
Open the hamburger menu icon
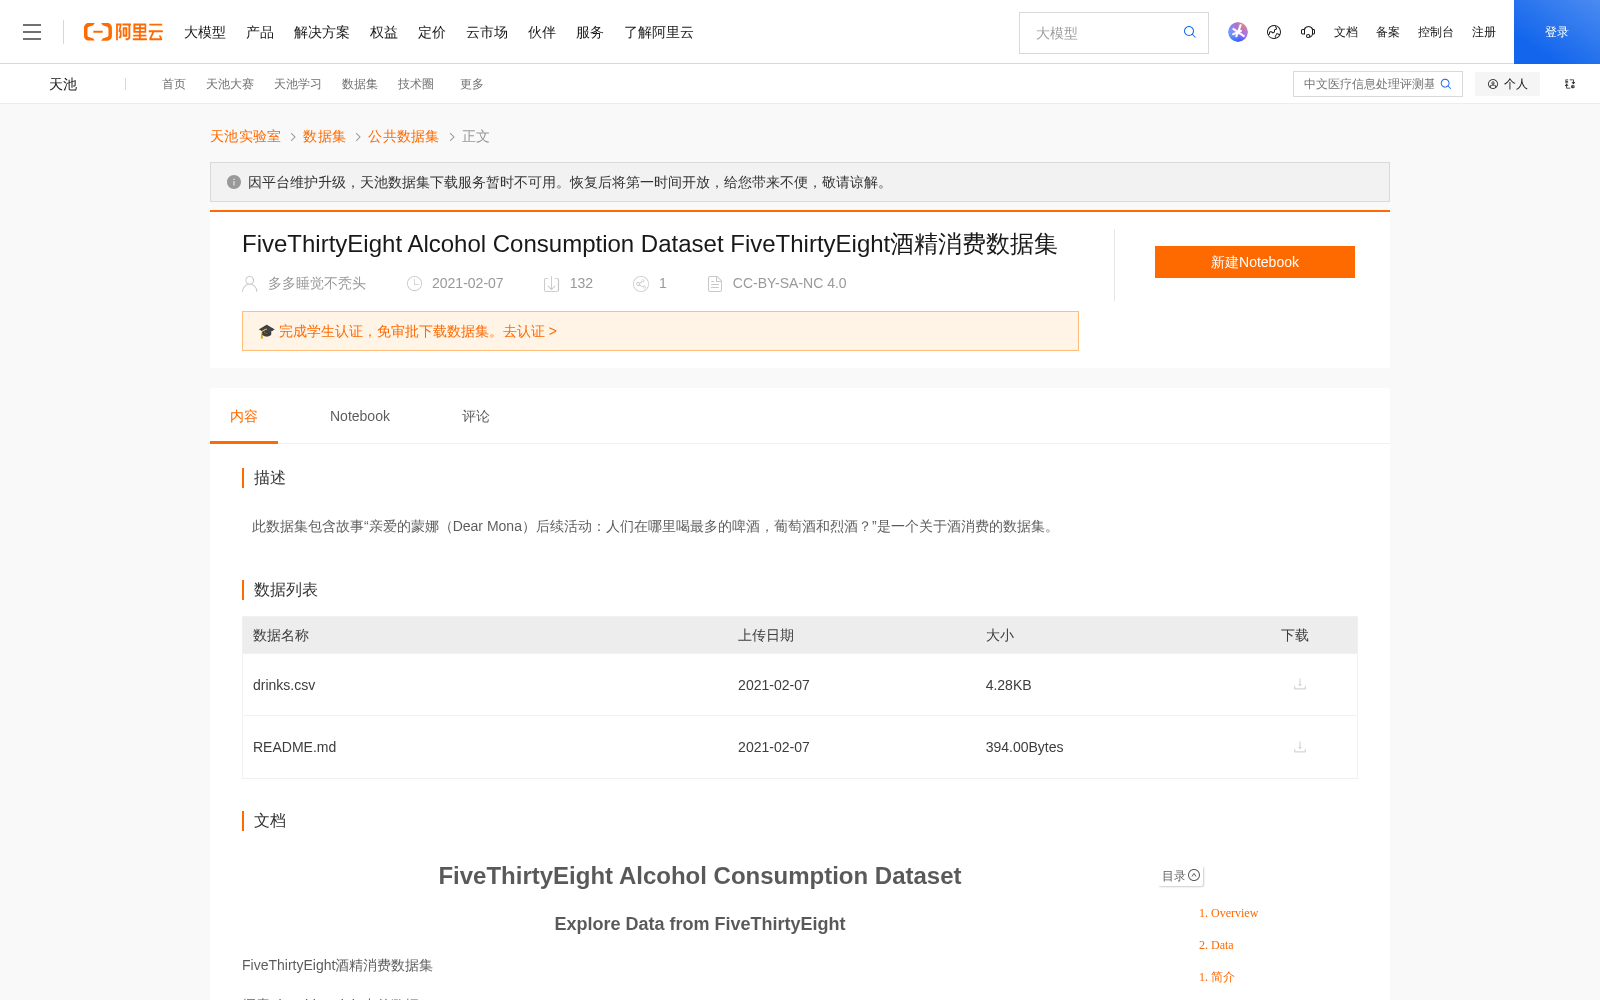[x=32, y=32]
